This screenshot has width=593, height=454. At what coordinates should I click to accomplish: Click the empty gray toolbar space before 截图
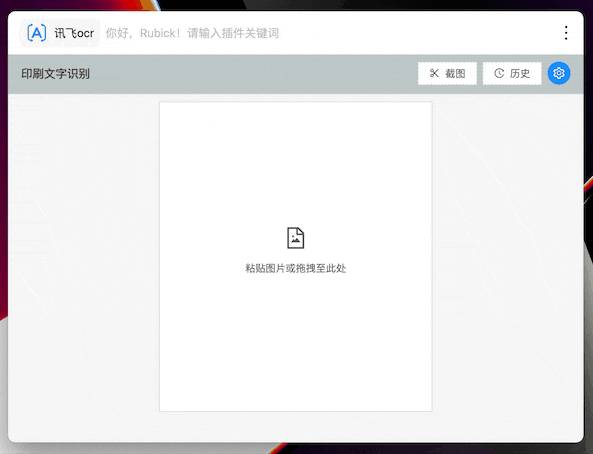tap(253, 73)
